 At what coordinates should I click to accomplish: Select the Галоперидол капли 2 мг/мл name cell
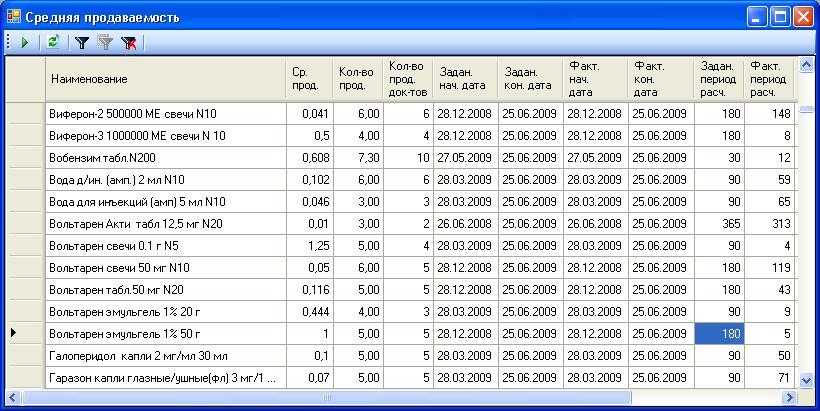[x=165, y=355]
